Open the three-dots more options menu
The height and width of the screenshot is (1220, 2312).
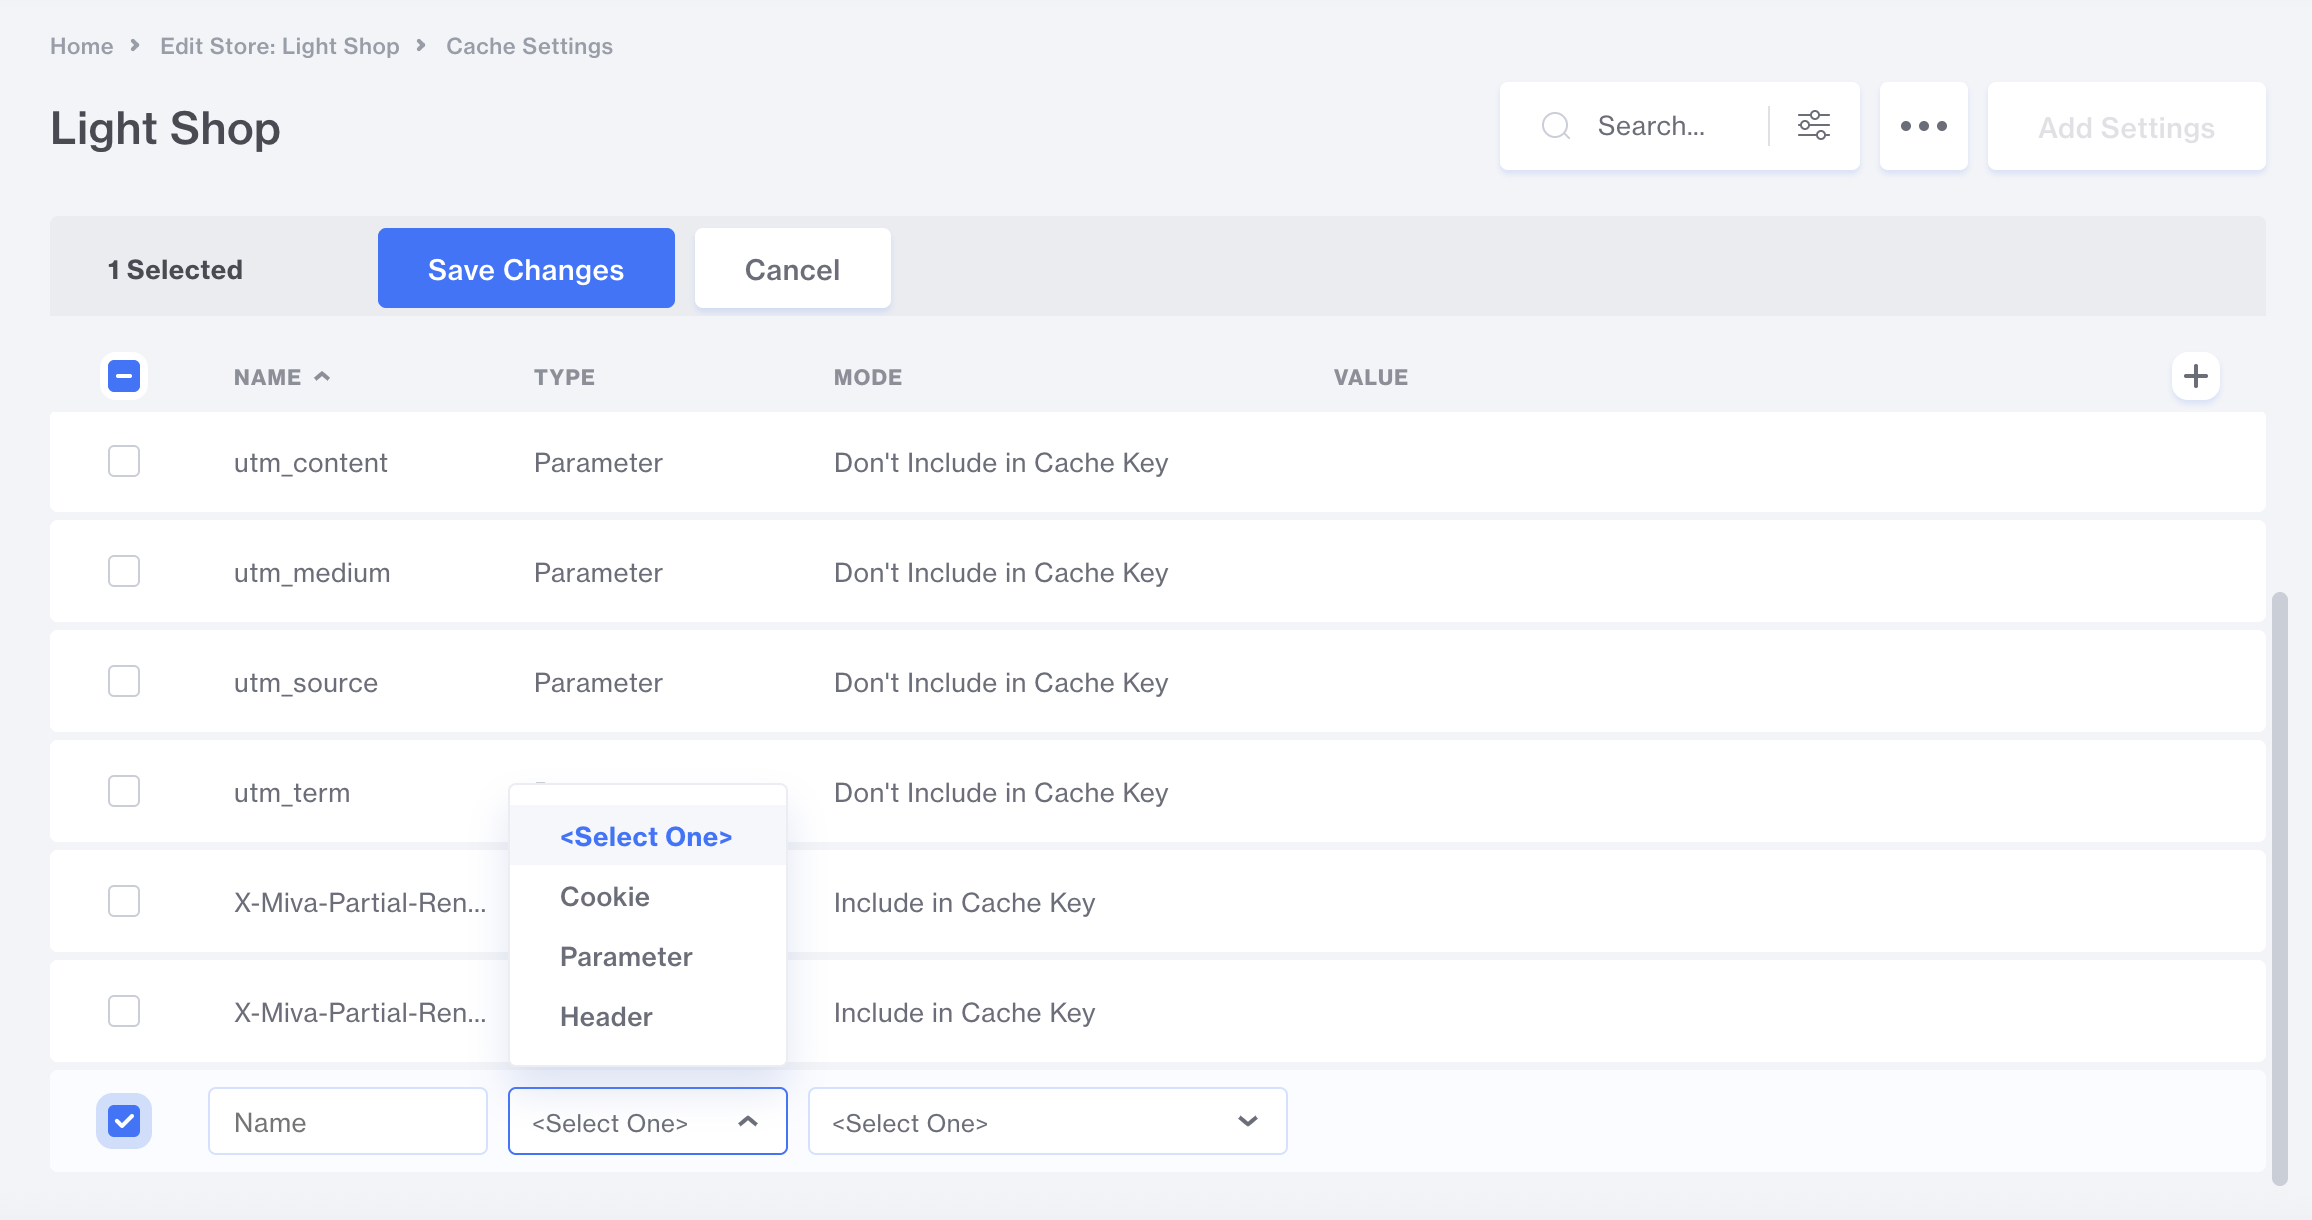click(x=1924, y=126)
